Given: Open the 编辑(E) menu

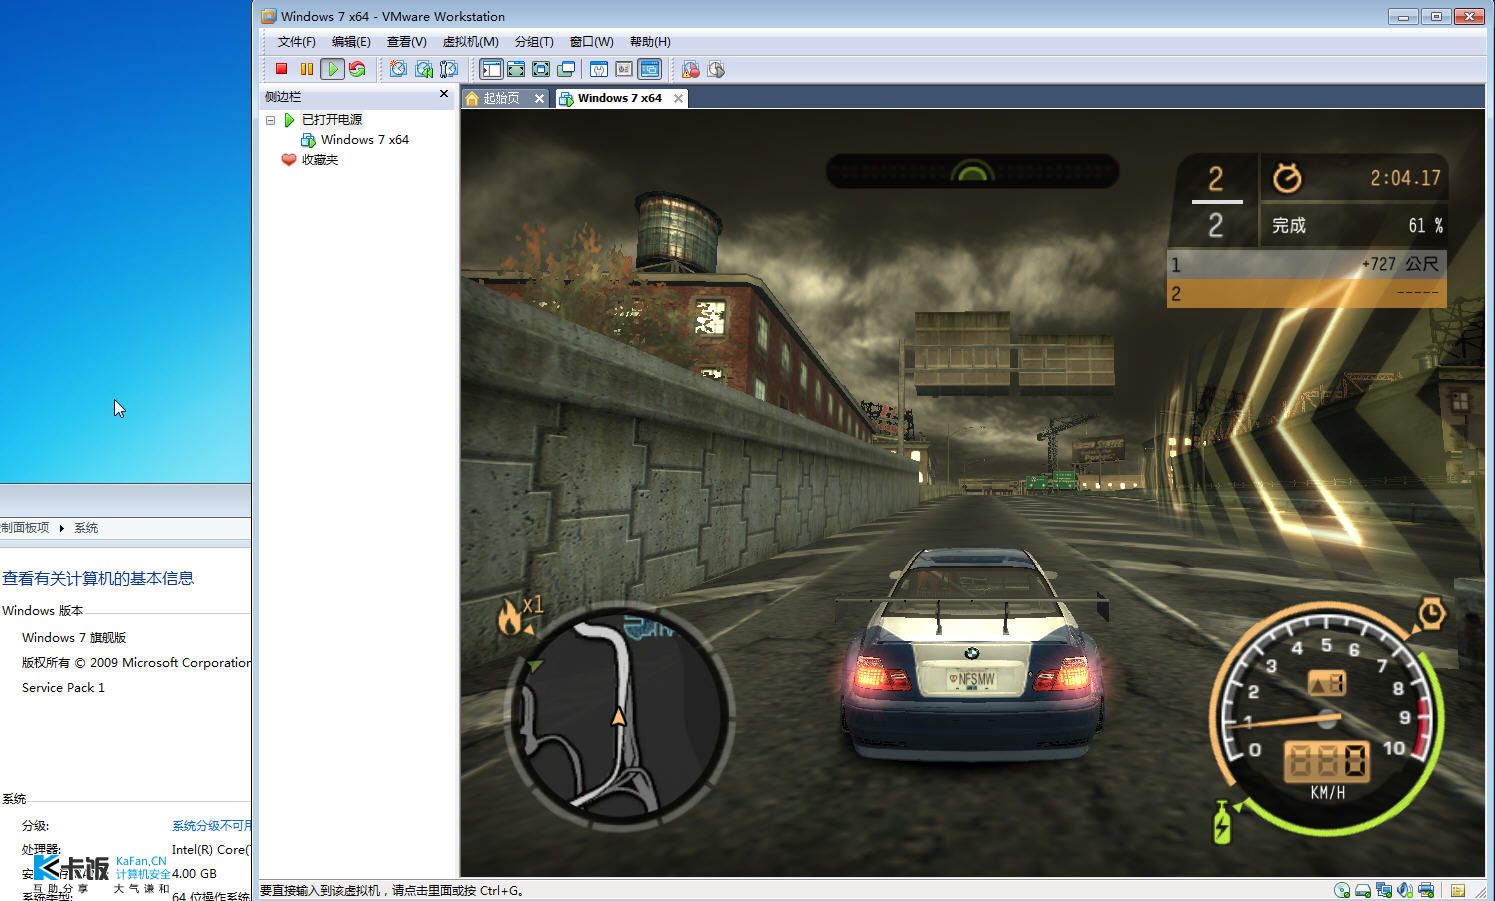Looking at the screenshot, I should pos(351,42).
